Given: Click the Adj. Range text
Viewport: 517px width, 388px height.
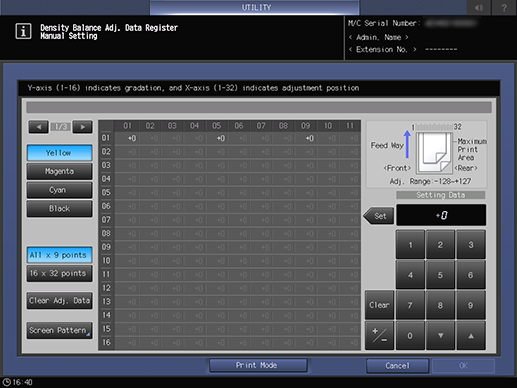Looking at the screenshot, I should pos(430,181).
